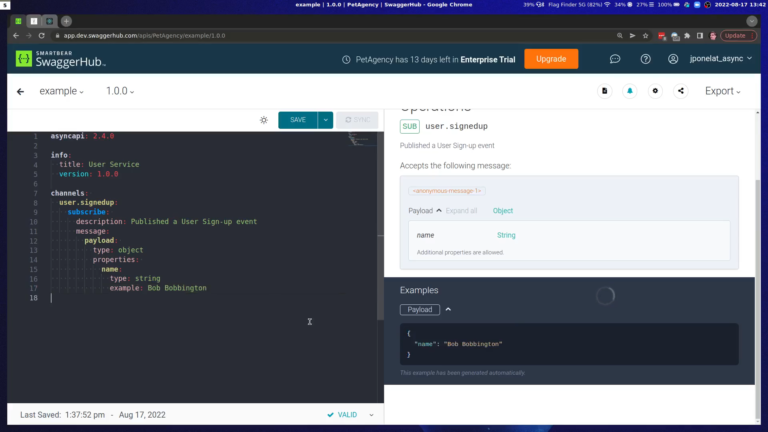The width and height of the screenshot is (768, 432).
Task: Click the editor minimap thumbnail
Action: point(361,140)
